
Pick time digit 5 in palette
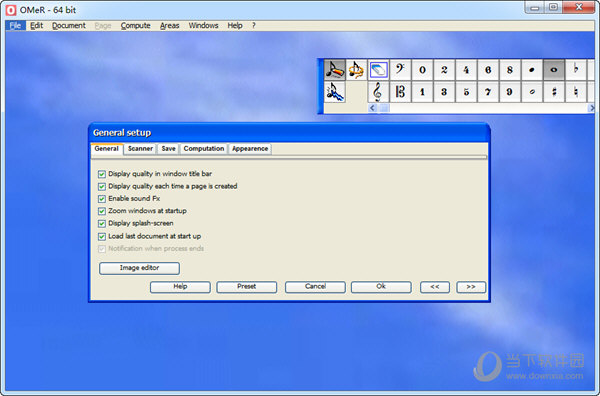pos(466,92)
